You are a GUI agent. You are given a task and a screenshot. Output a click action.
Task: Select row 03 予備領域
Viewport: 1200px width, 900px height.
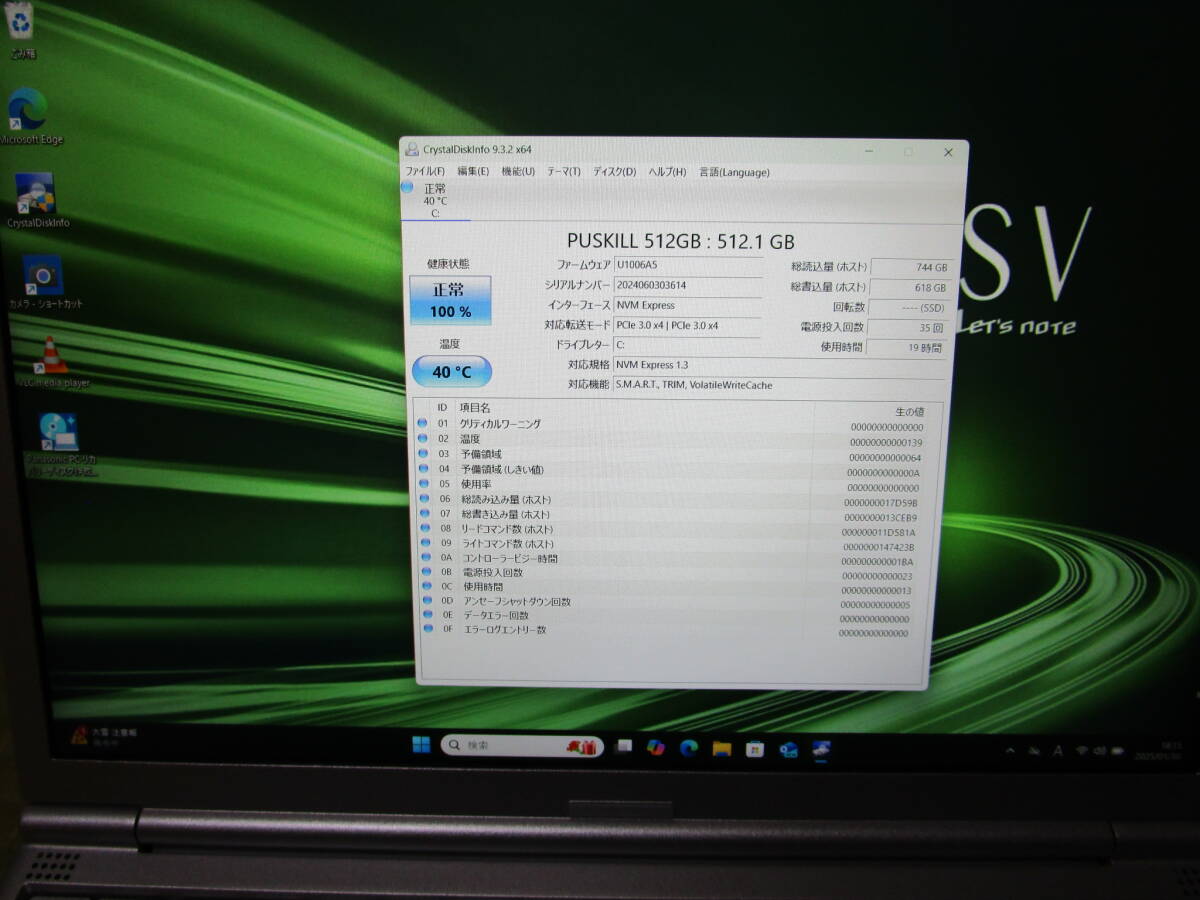point(676,454)
